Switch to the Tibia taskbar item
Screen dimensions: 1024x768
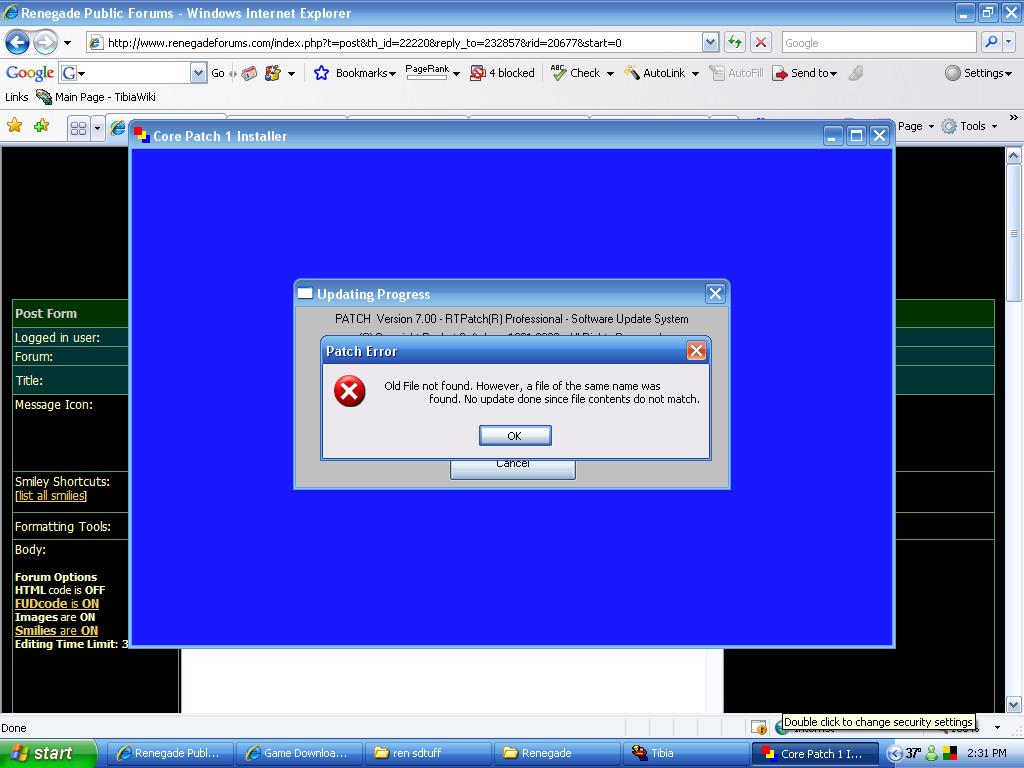(x=661, y=753)
